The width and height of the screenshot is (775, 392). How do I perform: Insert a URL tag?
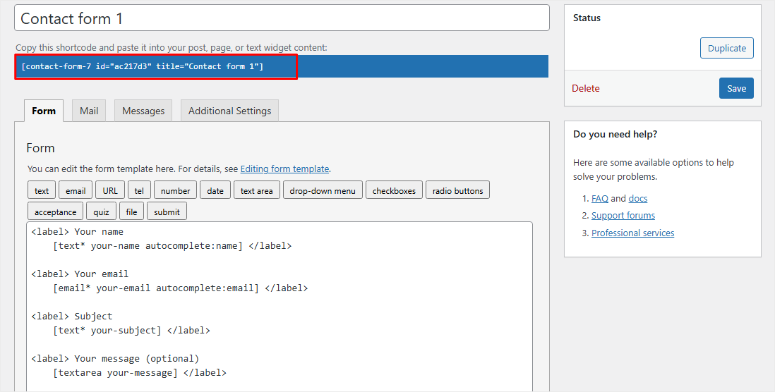pyautogui.click(x=110, y=191)
